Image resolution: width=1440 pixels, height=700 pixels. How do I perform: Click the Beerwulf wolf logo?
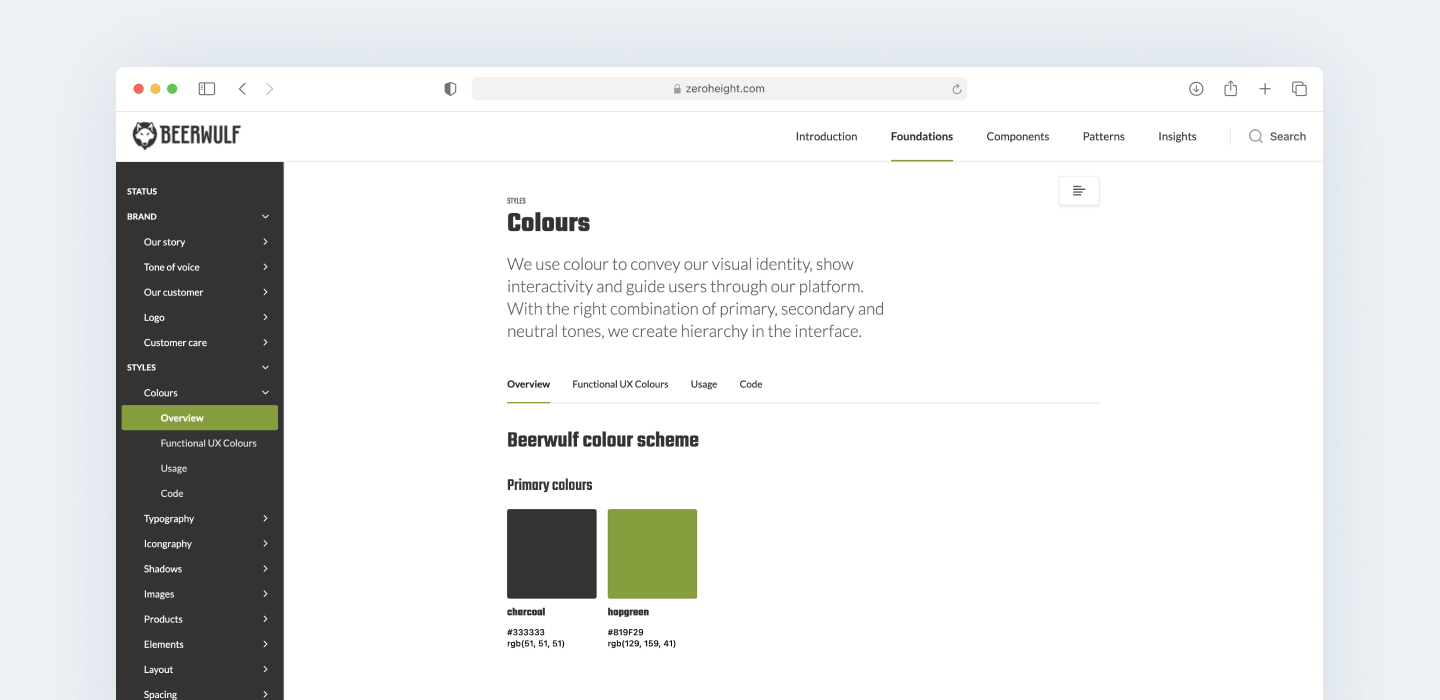coord(144,134)
